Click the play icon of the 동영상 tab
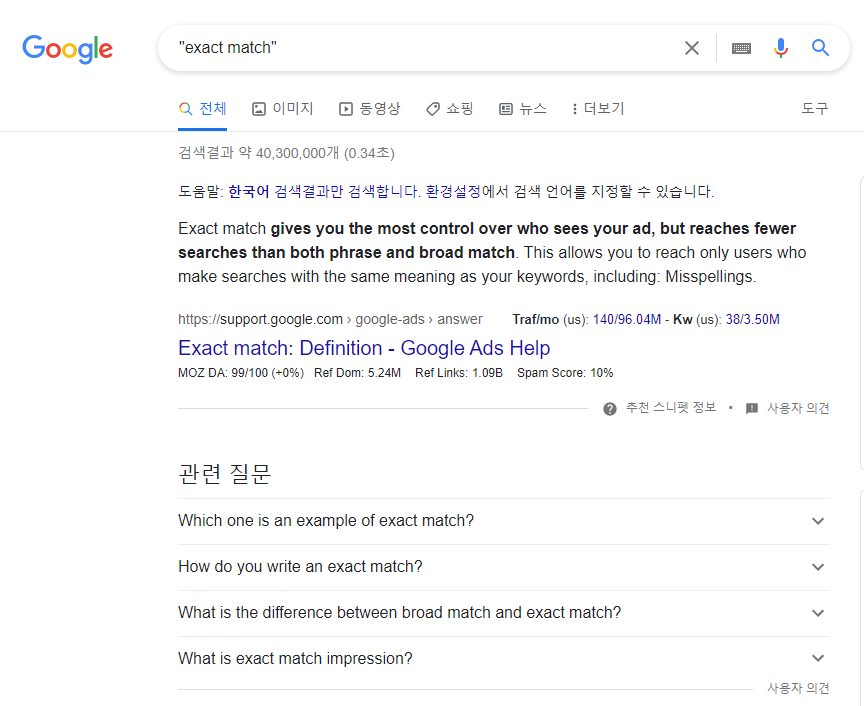The image size is (864, 706). [x=345, y=109]
